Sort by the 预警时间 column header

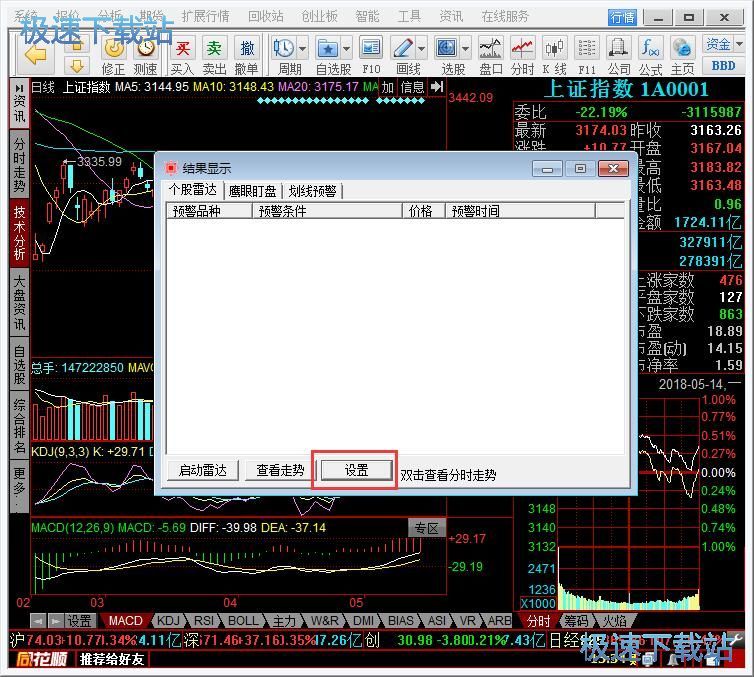click(x=520, y=211)
